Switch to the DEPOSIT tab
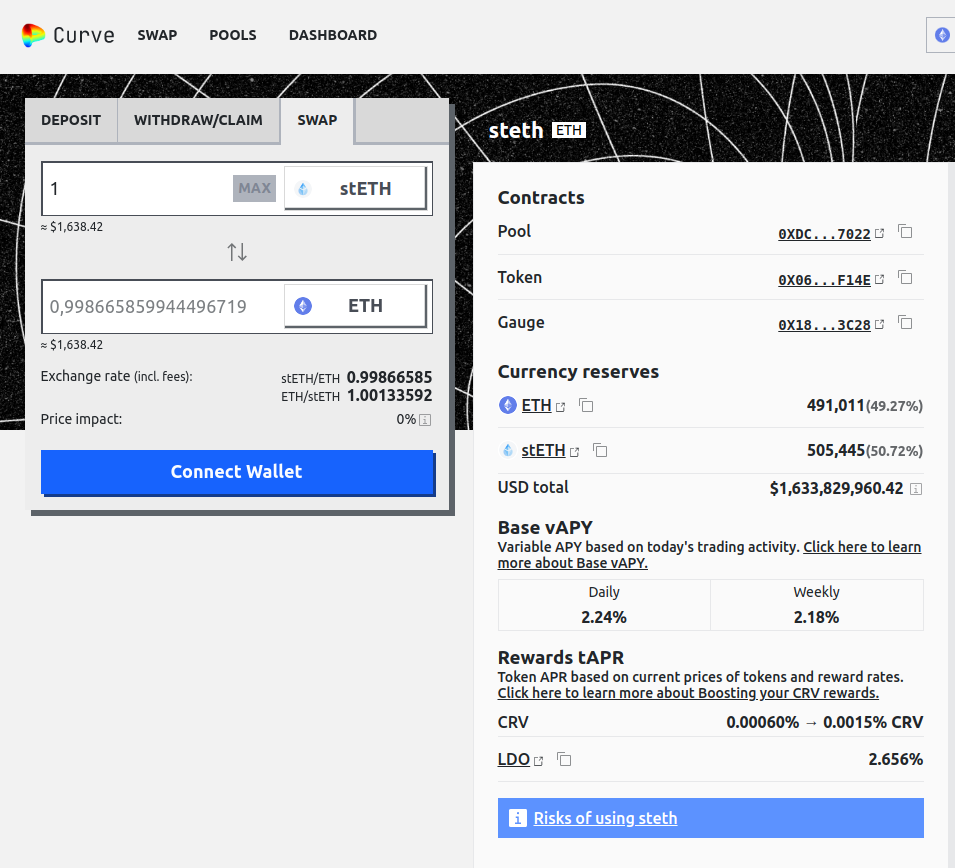The height and width of the screenshot is (868, 955). pyautogui.click(x=71, y=120)
